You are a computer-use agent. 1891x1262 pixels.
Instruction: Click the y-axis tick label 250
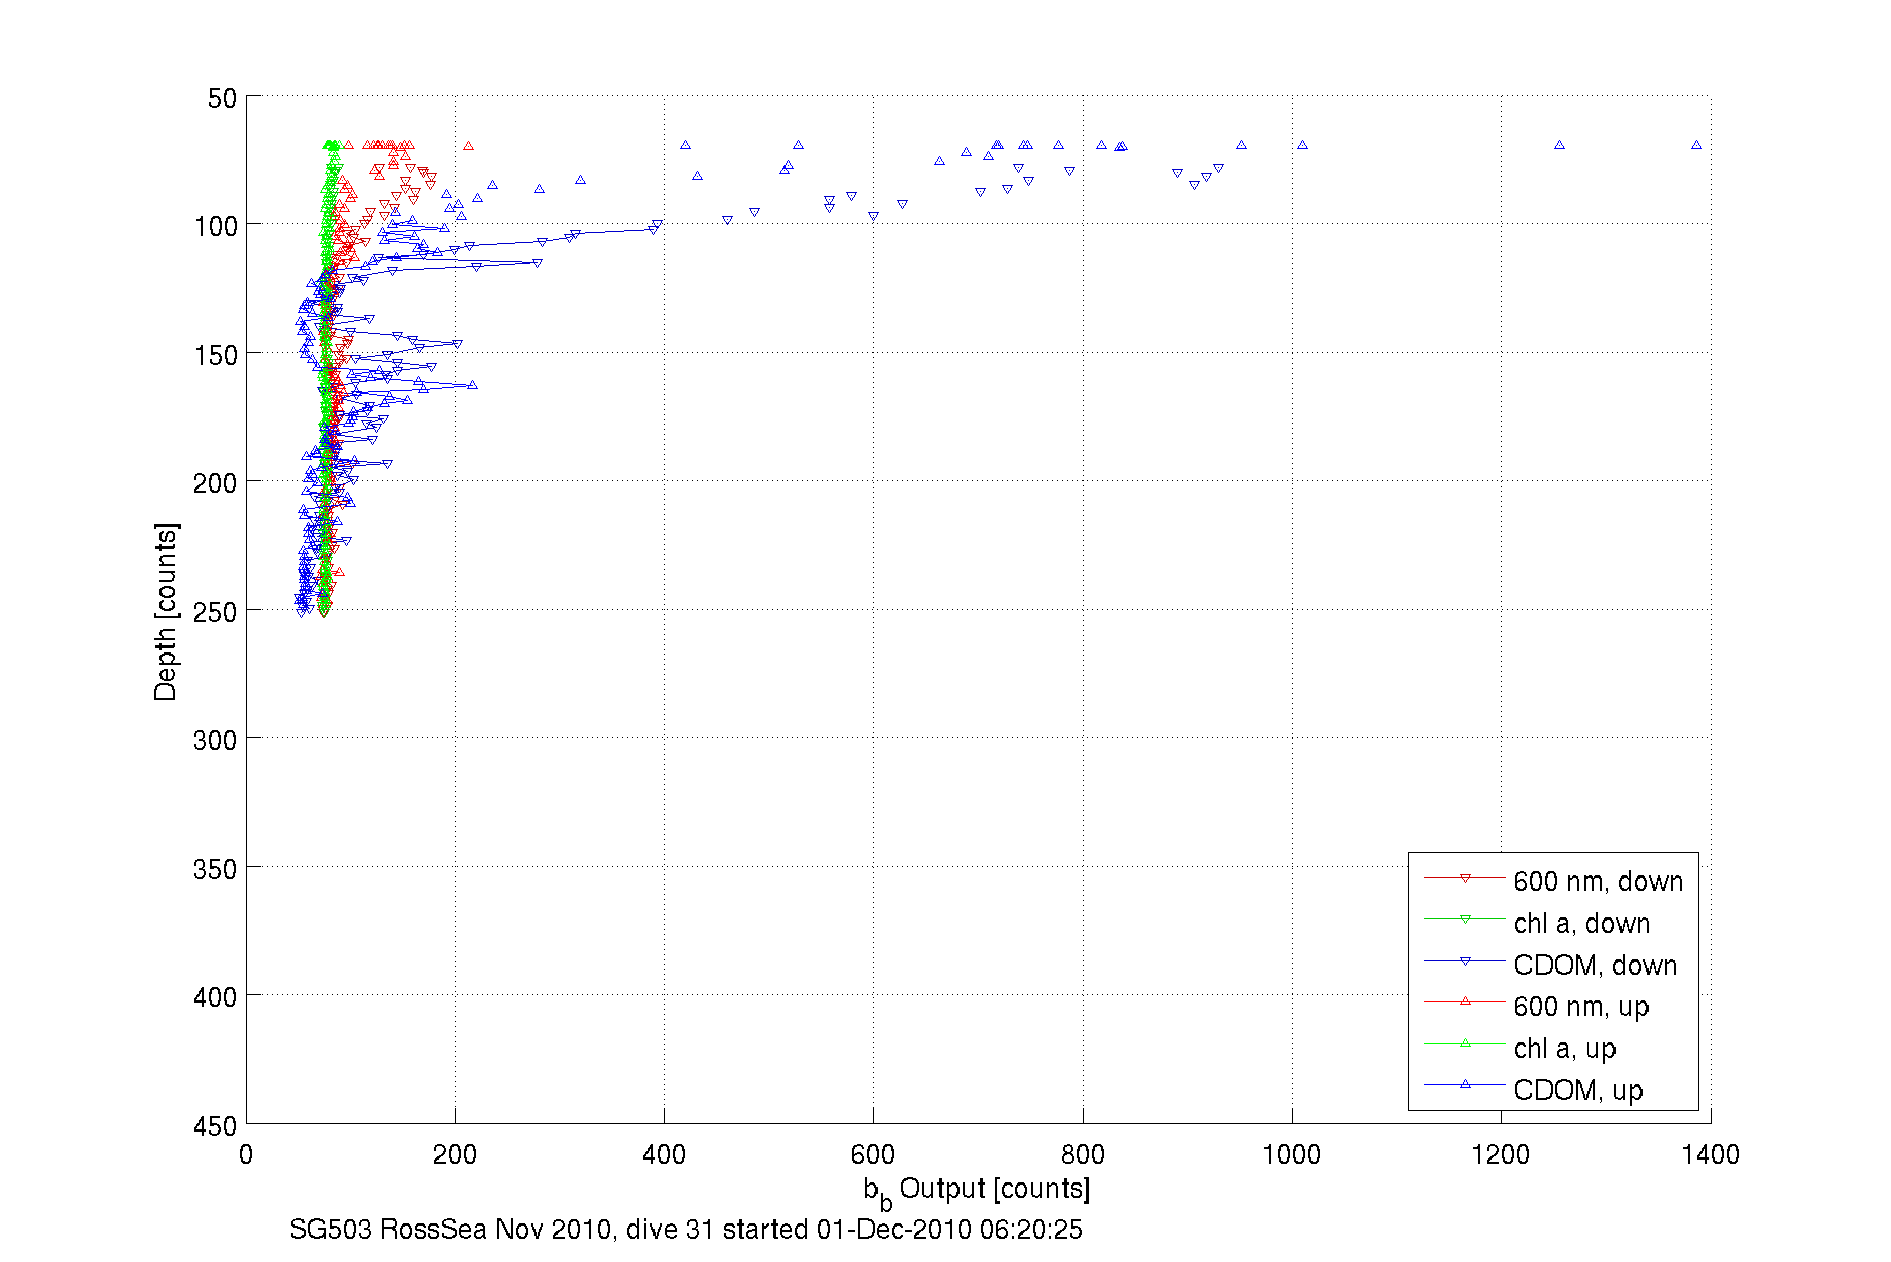(x=215, y=612)
